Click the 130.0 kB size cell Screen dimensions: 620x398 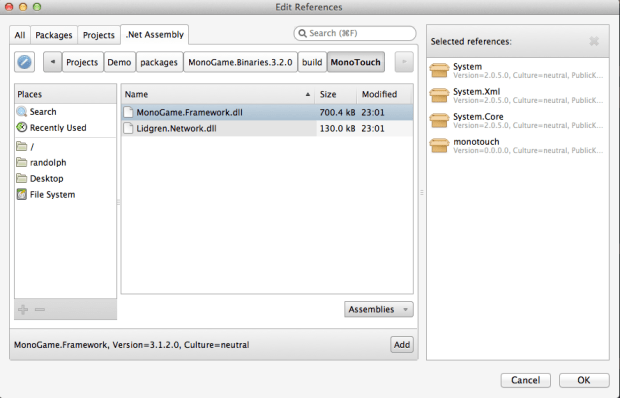coord(337,128)
